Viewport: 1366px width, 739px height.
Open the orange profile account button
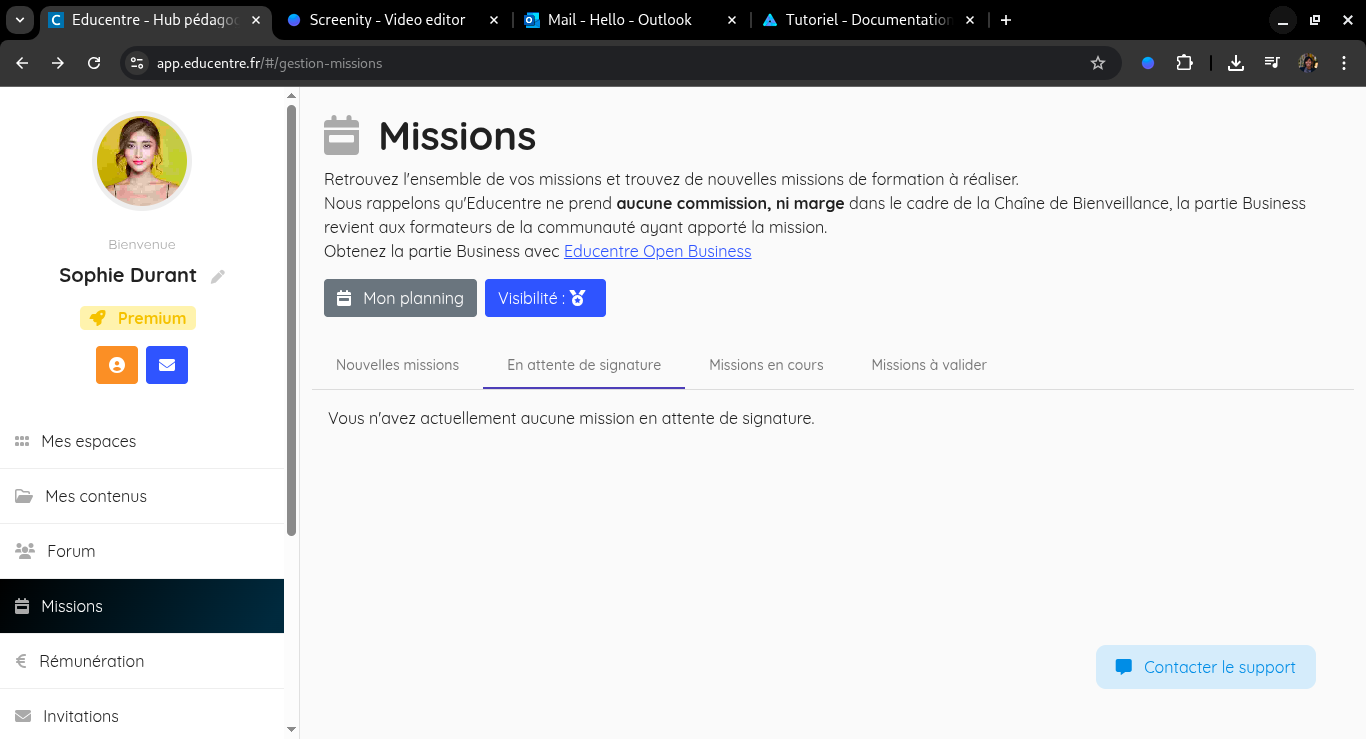117,365
